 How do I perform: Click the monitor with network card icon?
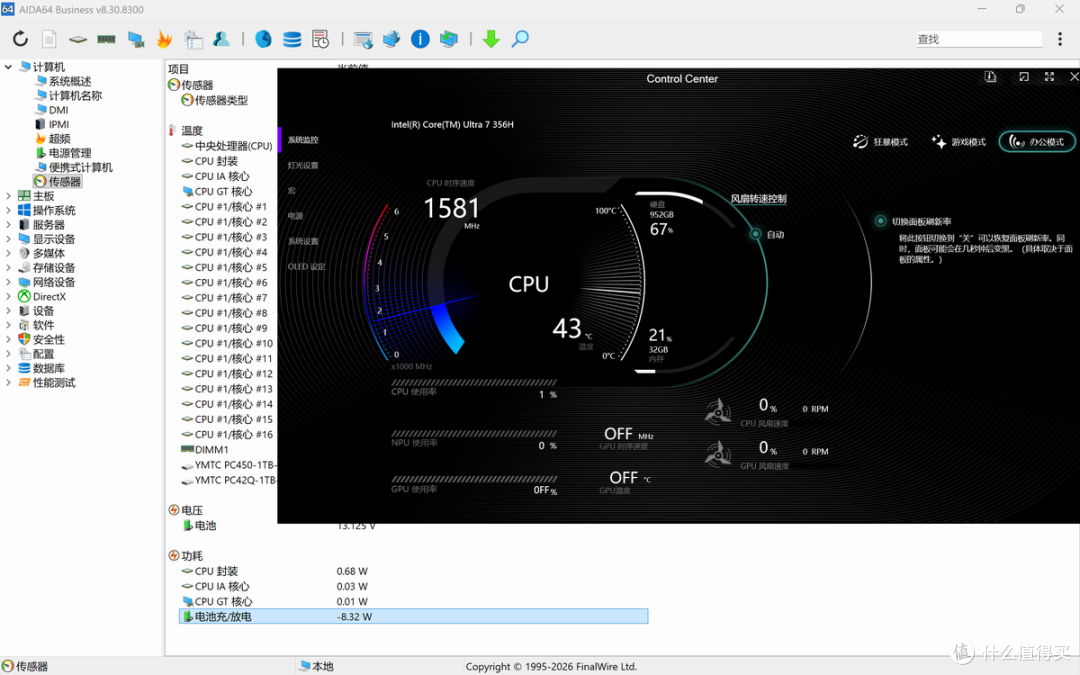136,39
